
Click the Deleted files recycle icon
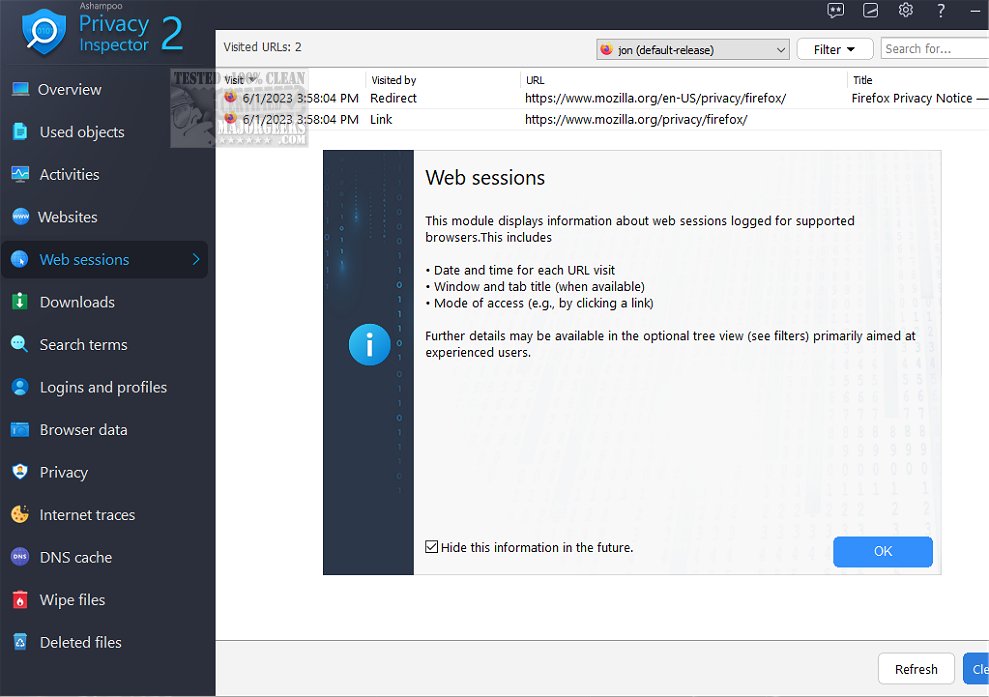tap(20, 642)
